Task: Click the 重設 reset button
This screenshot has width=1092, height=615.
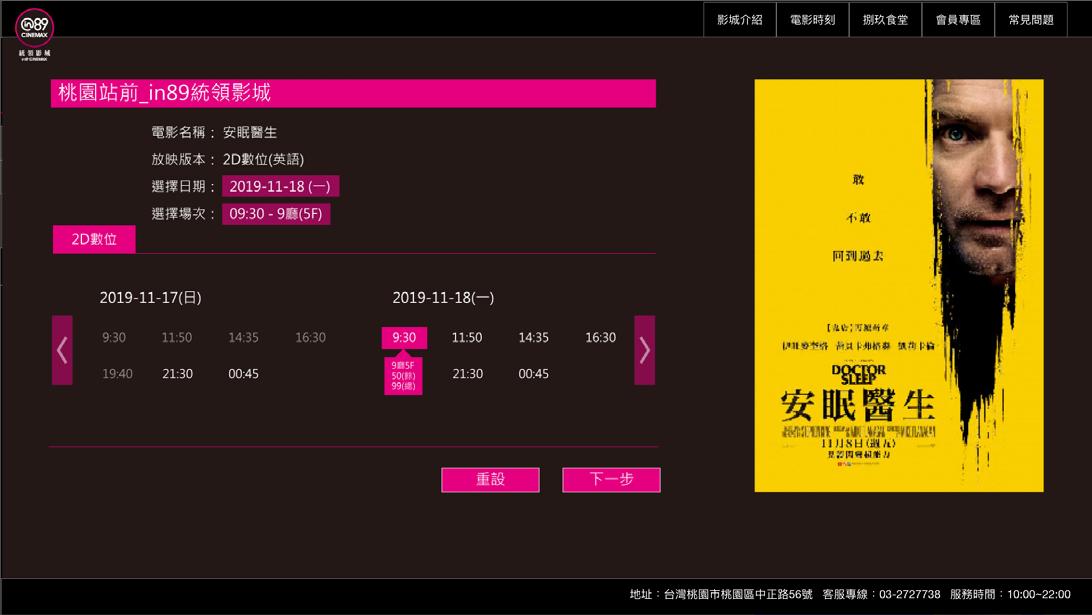Action: point(490,479)
